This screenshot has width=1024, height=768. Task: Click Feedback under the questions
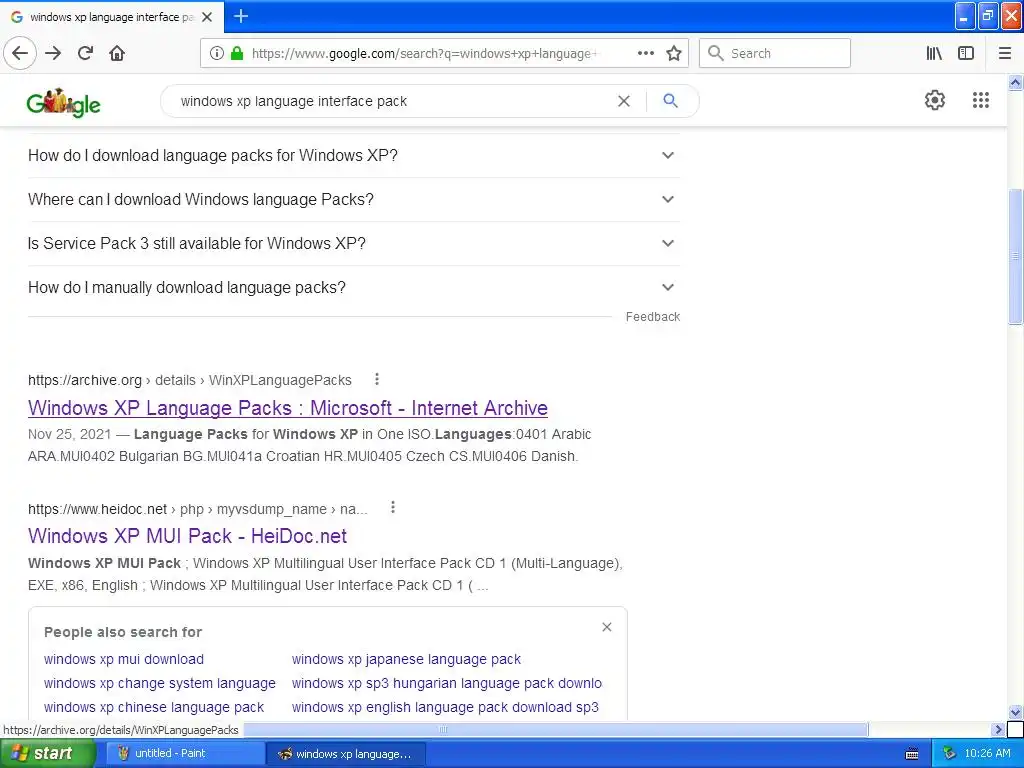(652, 317)
